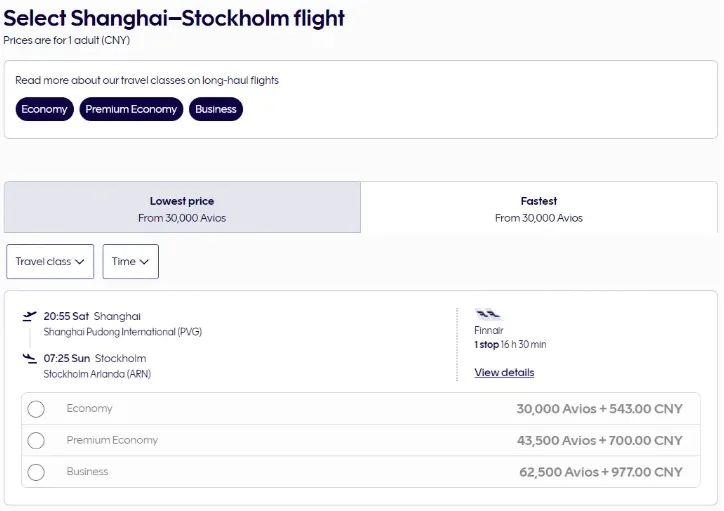Viewport: 724px width, 511px height.
Task: Click the arrival plane landing icon
Action: pos(29,358)
